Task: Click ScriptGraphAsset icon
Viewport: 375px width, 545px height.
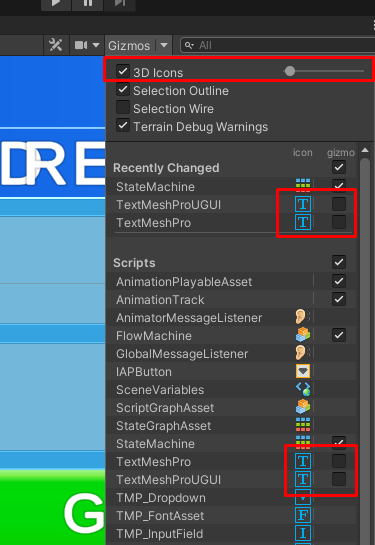Action: pos(303,407)
